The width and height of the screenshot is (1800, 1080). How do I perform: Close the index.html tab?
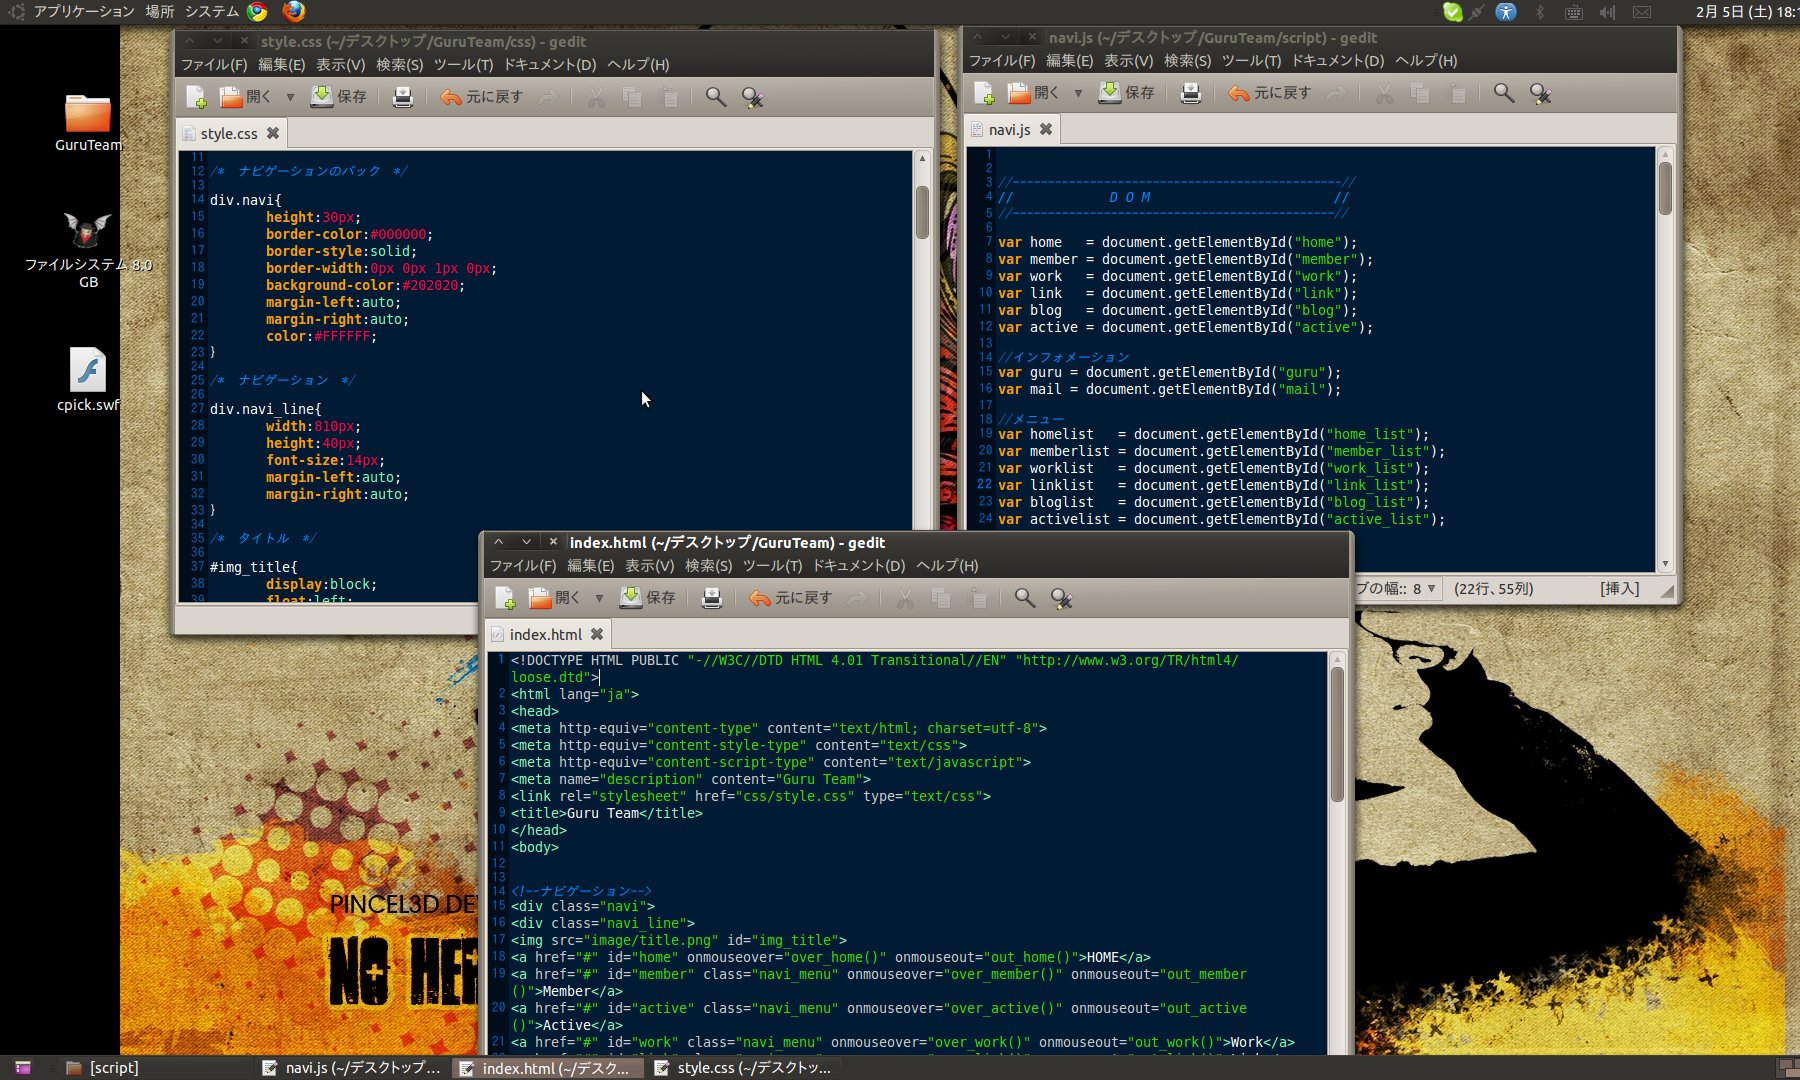597,634
